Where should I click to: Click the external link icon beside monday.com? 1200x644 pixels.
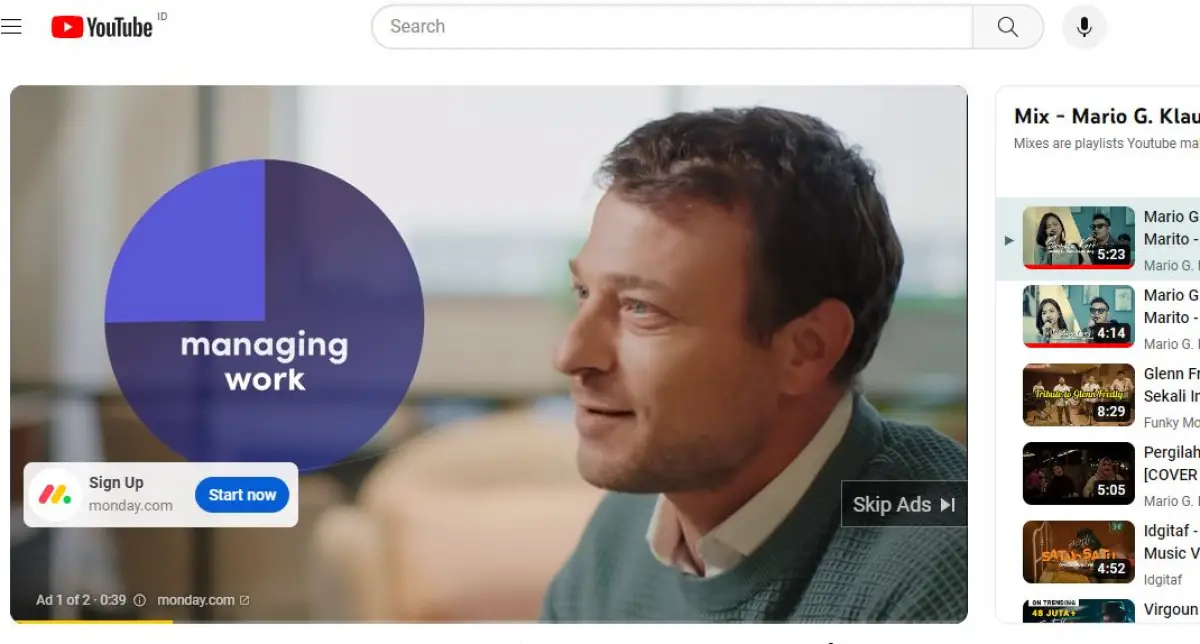245,600
